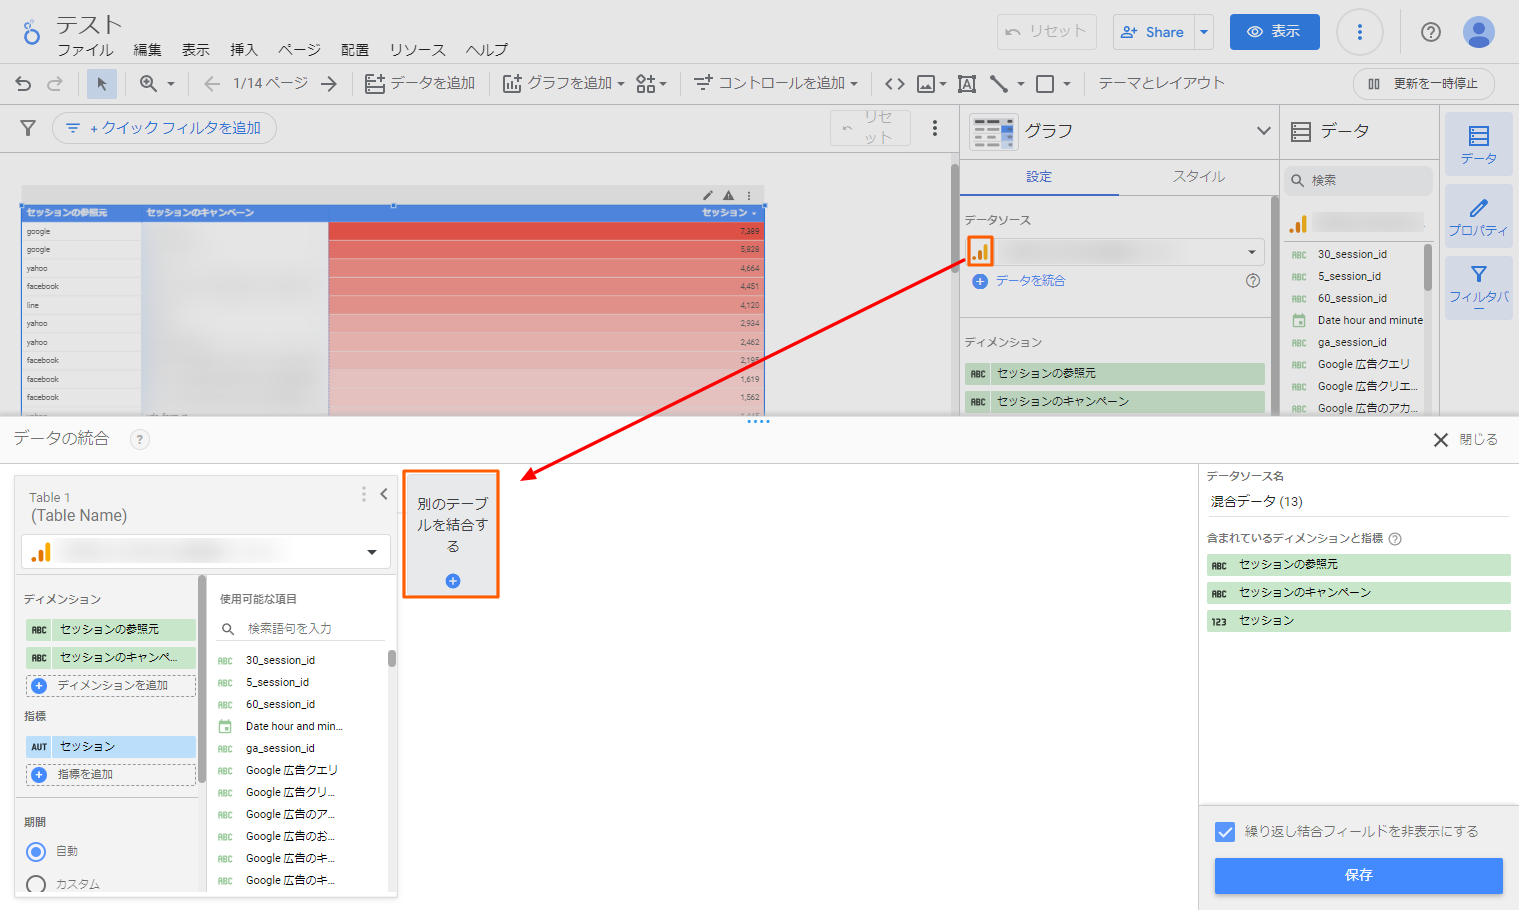Image resolution: width=1519 pixels, height=910 pixels.
Task: Click the chart edit pencil icon
Action: coord(708,195)
